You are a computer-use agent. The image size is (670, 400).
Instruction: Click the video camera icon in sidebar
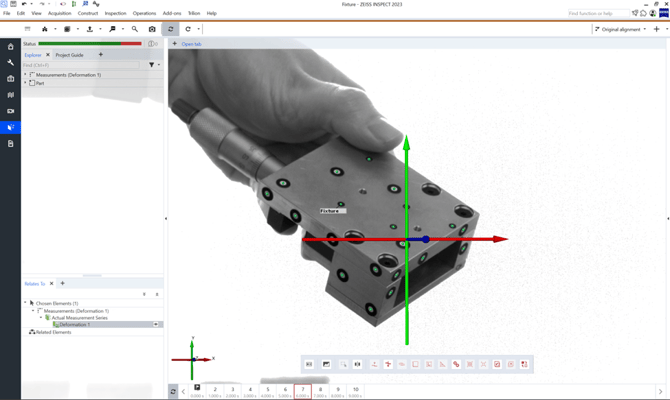pyautogui.click(x=11, y=111)
